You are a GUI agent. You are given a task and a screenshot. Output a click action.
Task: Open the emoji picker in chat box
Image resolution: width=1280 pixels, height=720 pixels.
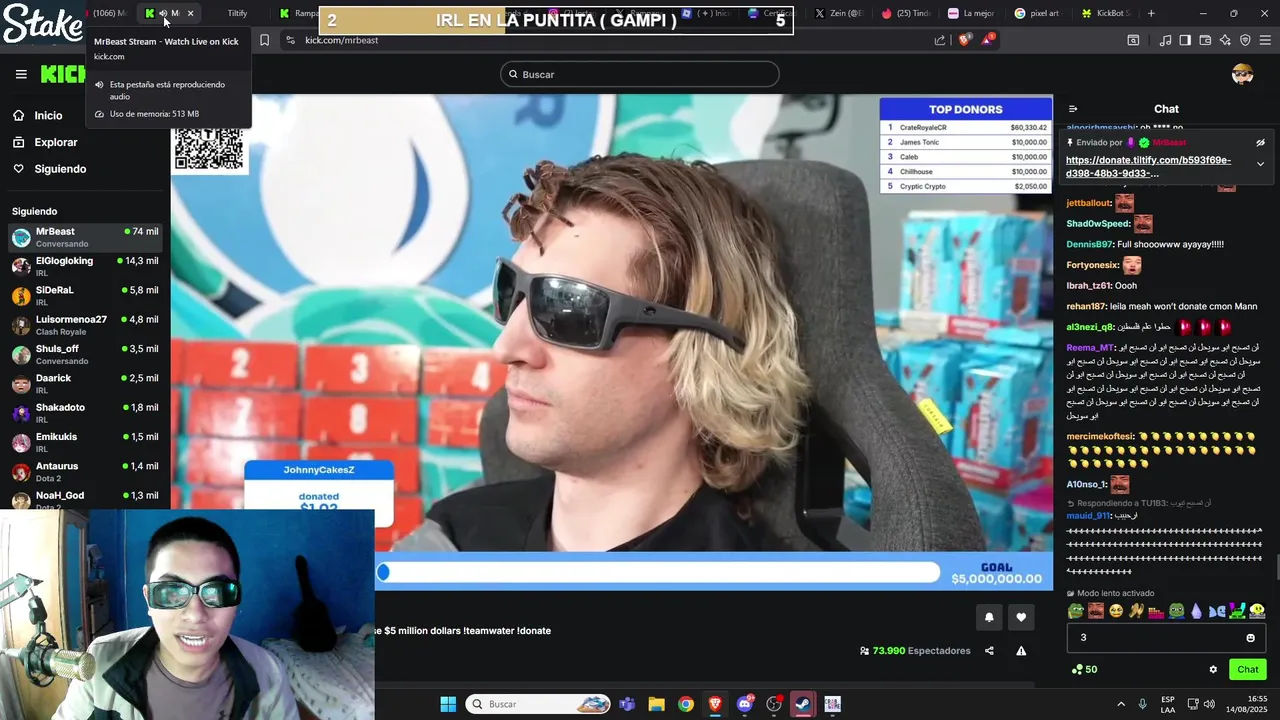coord(1250,638)
